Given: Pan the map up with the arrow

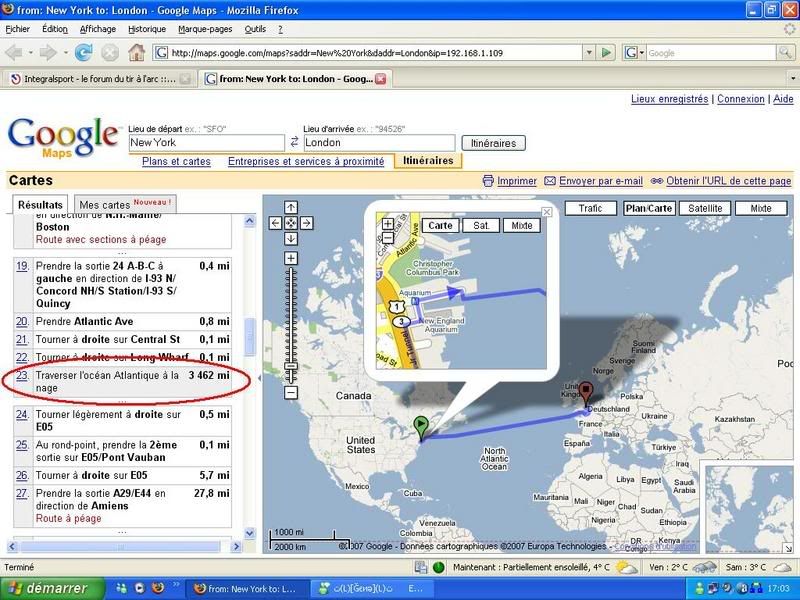Looking at the screenshot, I should [291, 207].
